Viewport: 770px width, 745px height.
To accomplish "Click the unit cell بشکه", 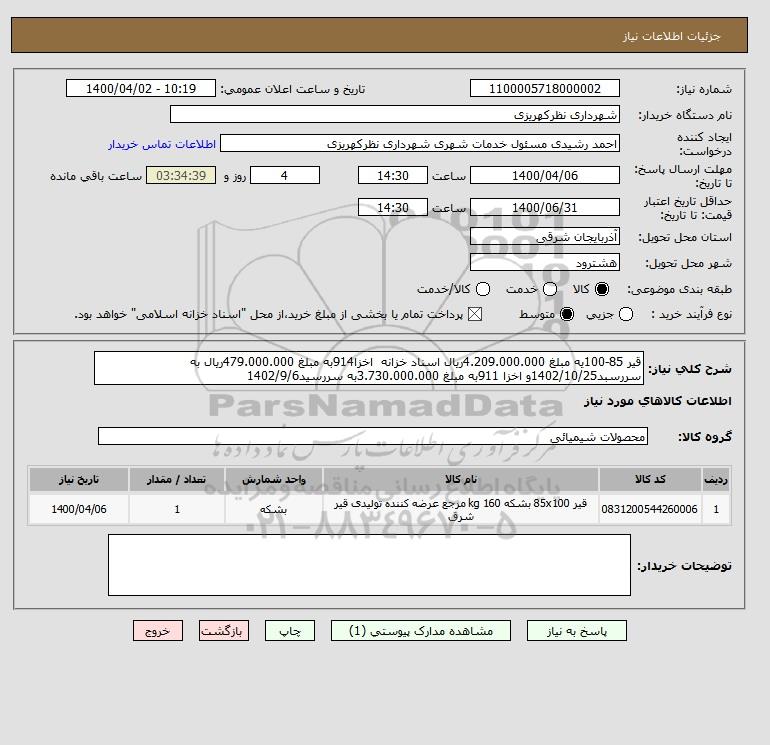I will click(x=274, y=509).
